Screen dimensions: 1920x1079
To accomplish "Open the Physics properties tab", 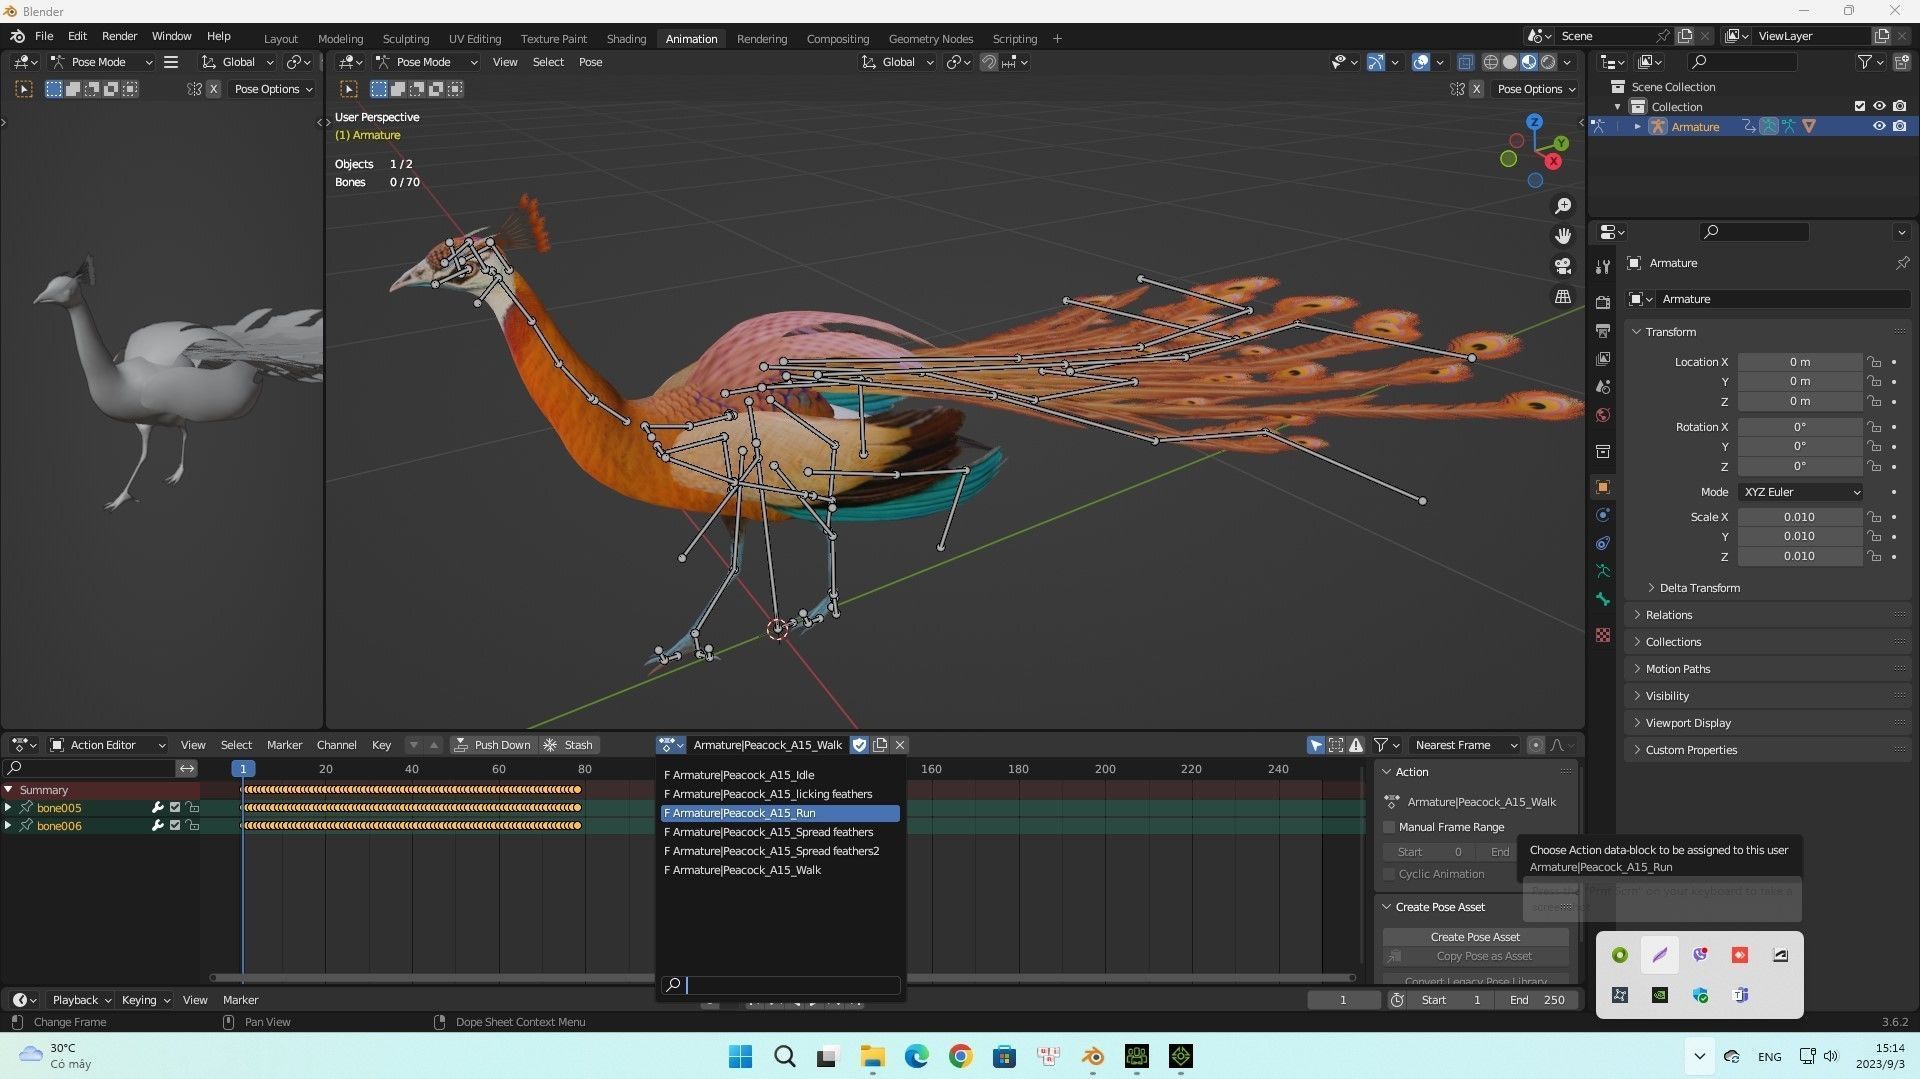I will point(1603,515).
